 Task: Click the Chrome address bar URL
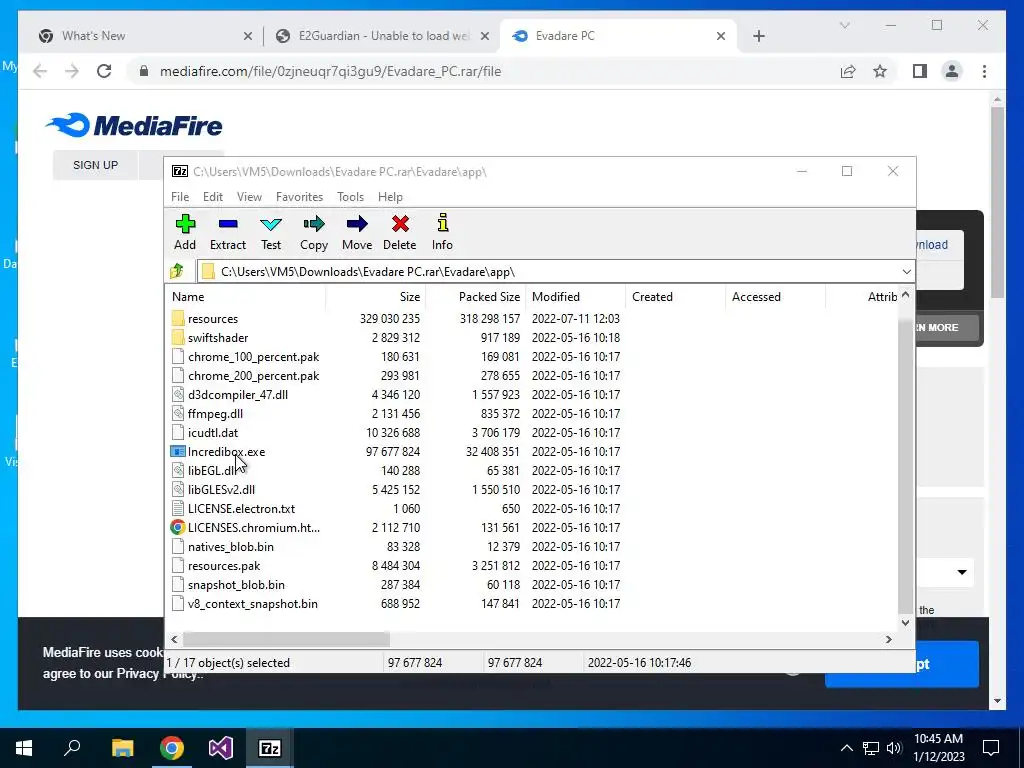[x=330, y=71]
